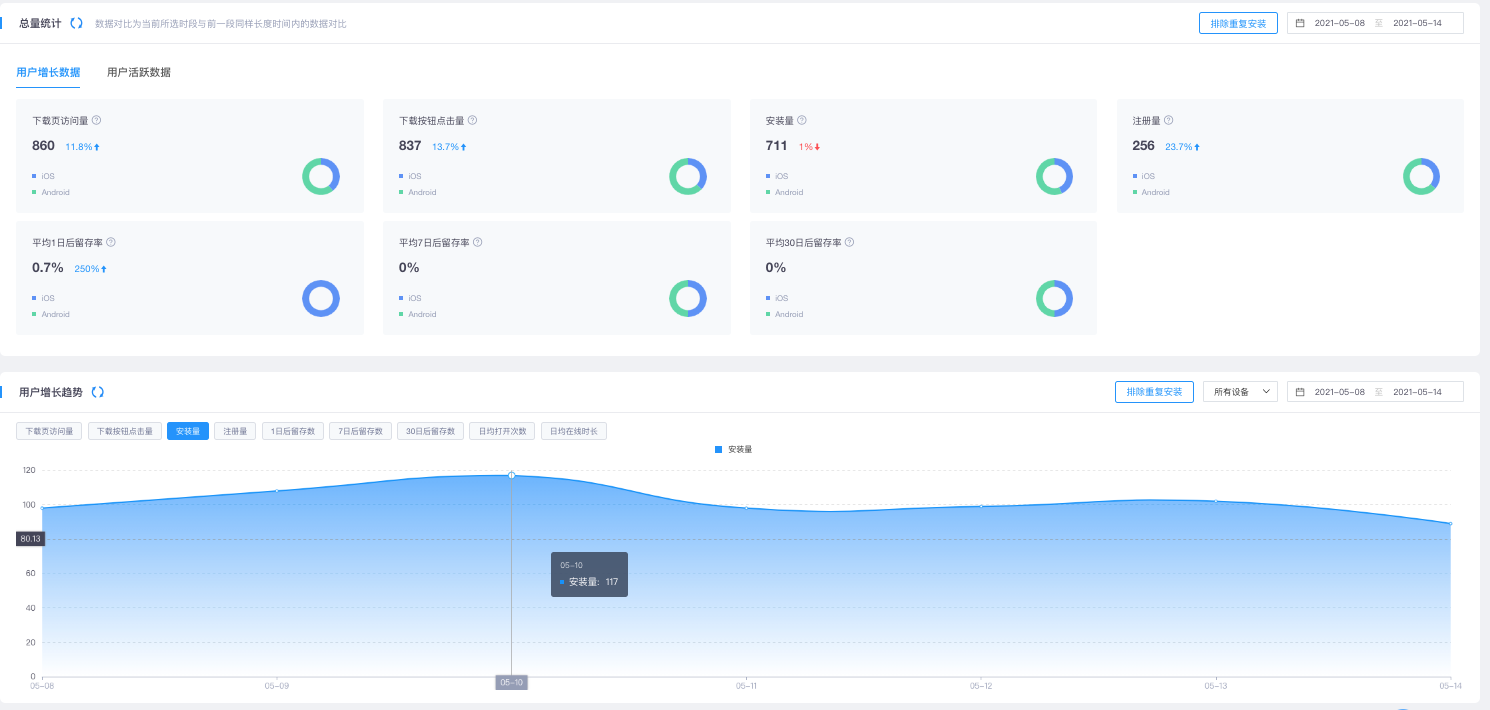
Task: Click 05-12 label on chart x-axis
Action: pyautogui.click(x=981, y=686)
